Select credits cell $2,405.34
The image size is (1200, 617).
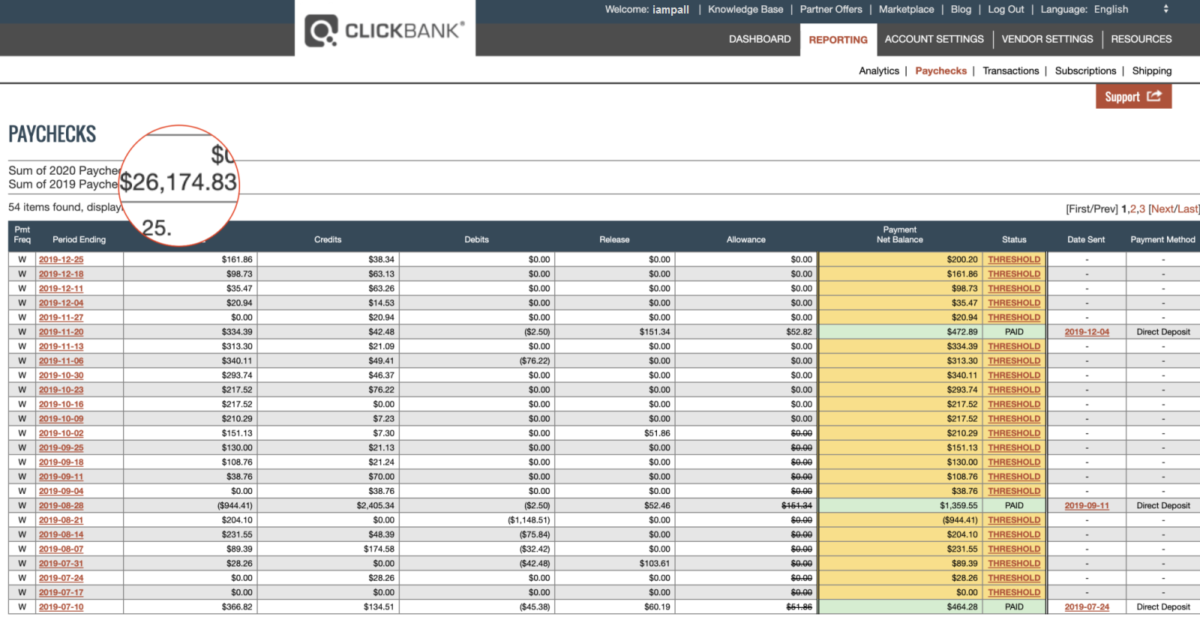point(328,506)
